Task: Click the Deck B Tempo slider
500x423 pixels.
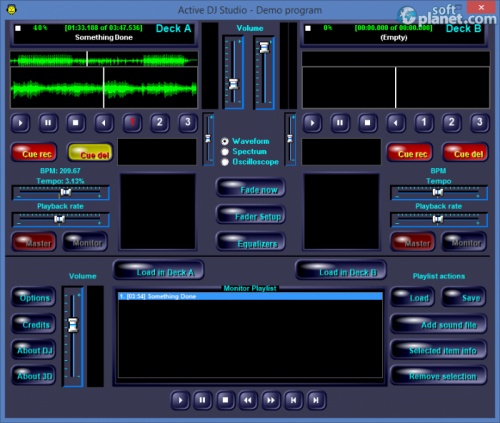Action: point(439,193)
